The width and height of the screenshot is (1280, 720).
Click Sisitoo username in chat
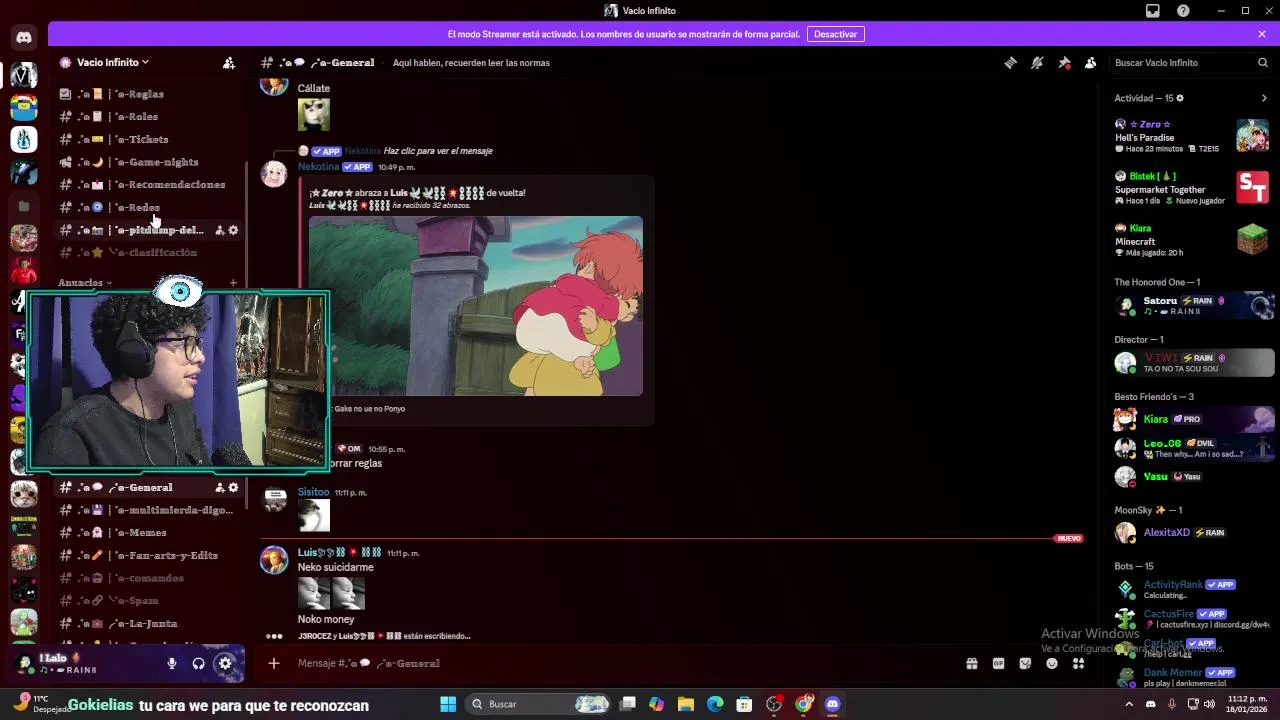[313, 492]
